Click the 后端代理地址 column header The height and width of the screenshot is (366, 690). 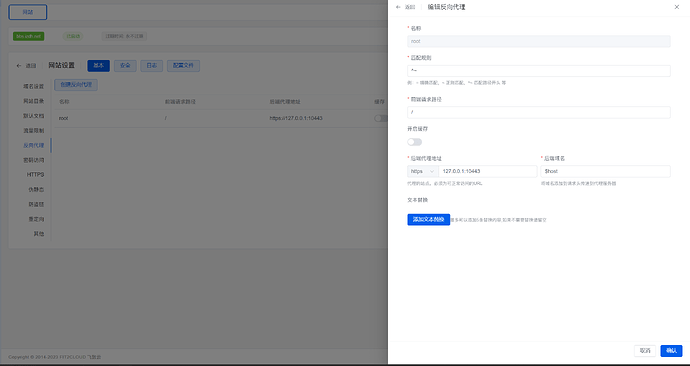click(285, 102)
